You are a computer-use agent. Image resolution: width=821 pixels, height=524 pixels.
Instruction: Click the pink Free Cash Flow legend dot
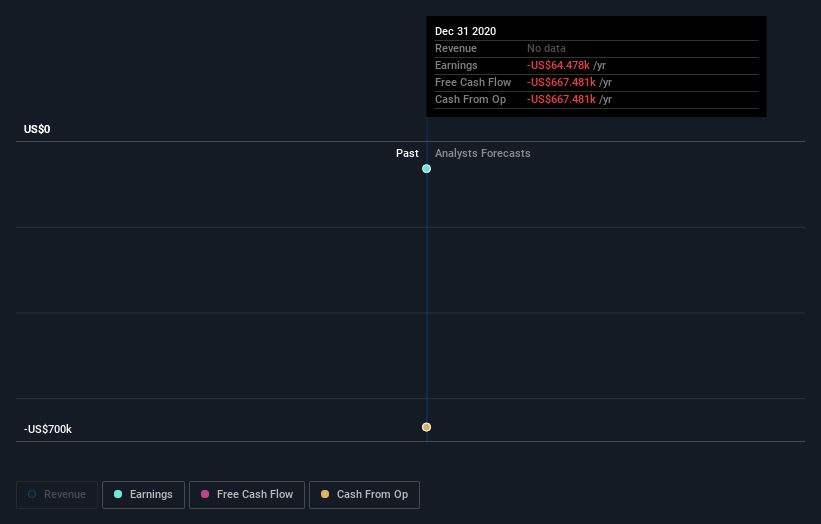pos(205,494)
